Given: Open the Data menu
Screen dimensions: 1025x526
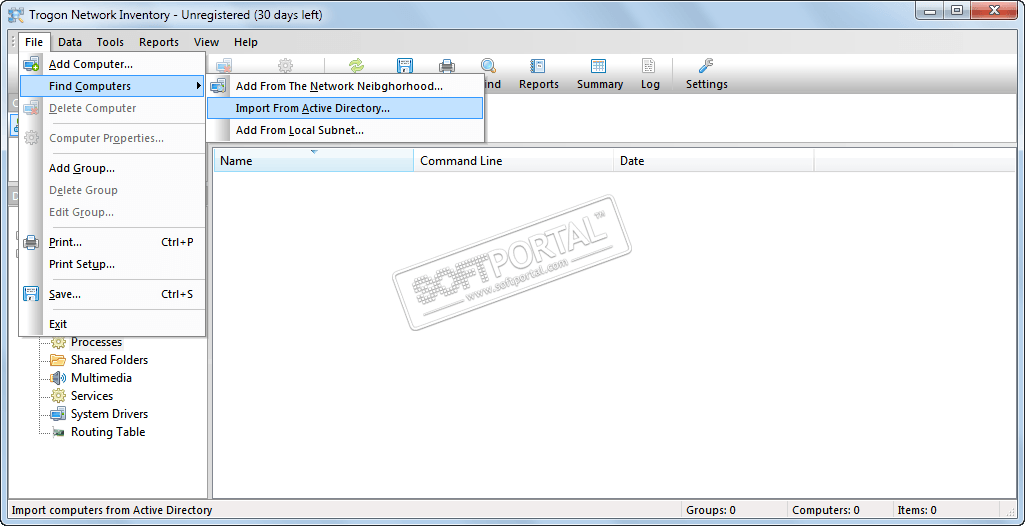Looking at the screenshot, I should click(x=70, y=42).
